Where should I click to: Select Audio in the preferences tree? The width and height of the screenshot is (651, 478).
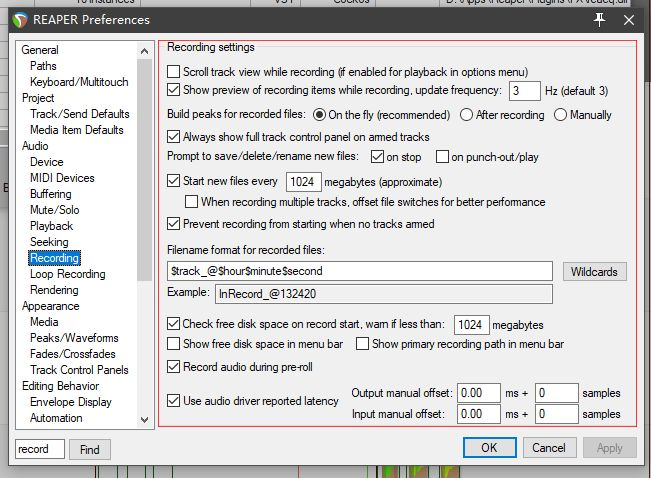35,146
